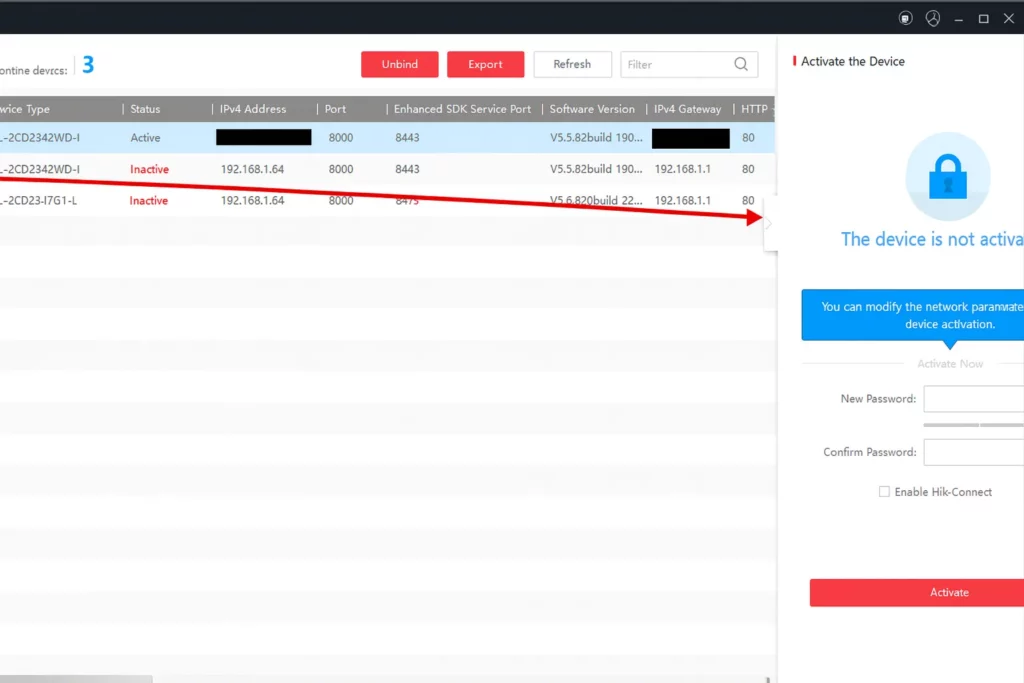Export the device list
The image size is (1024, 683).
point(485,63)
